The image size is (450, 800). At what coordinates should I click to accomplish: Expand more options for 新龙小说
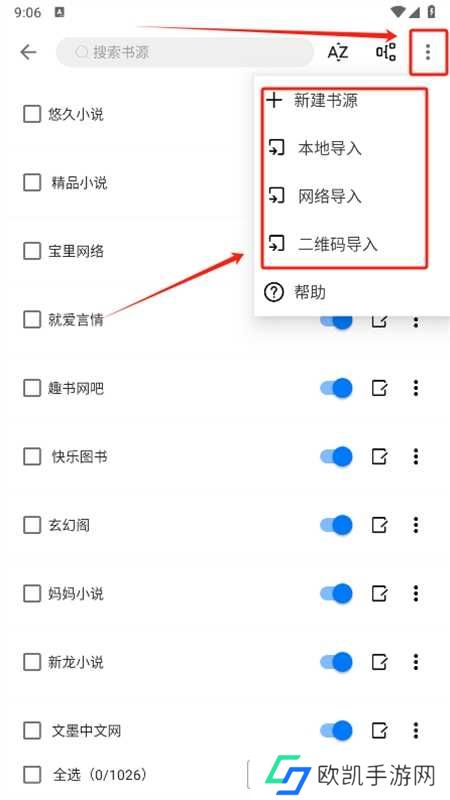tap(416, 662)
